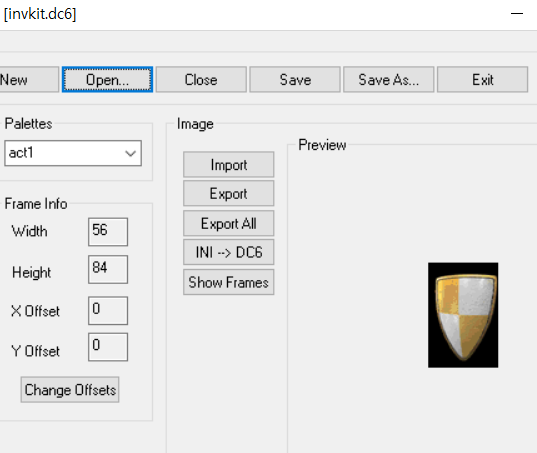Select the Preview group label

tap(322, 145)
